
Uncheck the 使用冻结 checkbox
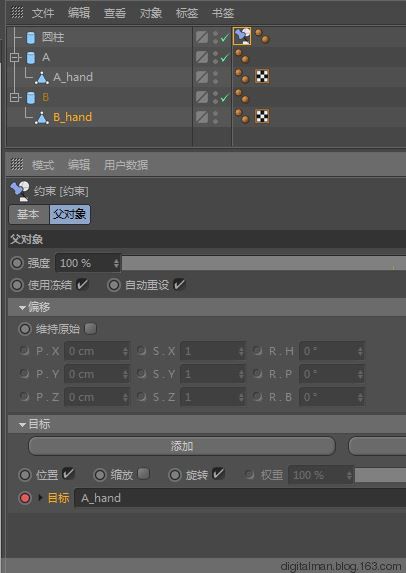[83, 284]
